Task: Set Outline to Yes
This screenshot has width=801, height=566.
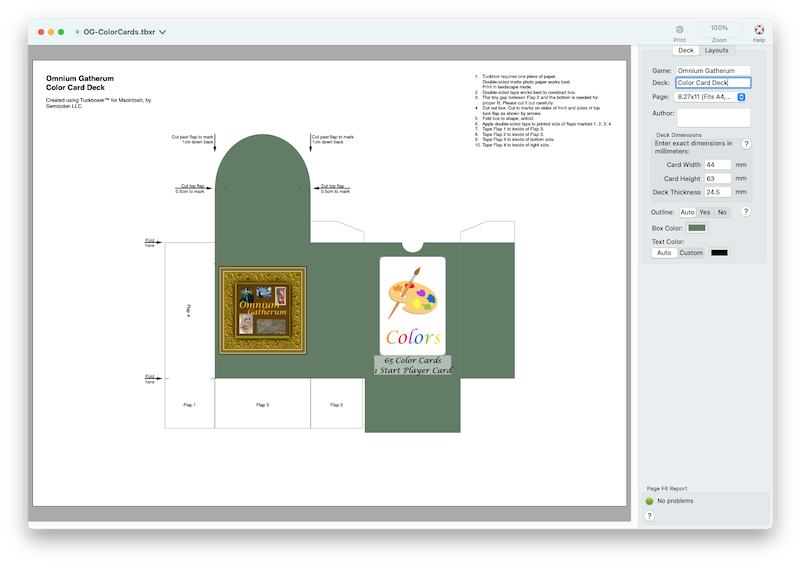Action: point(704,212)
